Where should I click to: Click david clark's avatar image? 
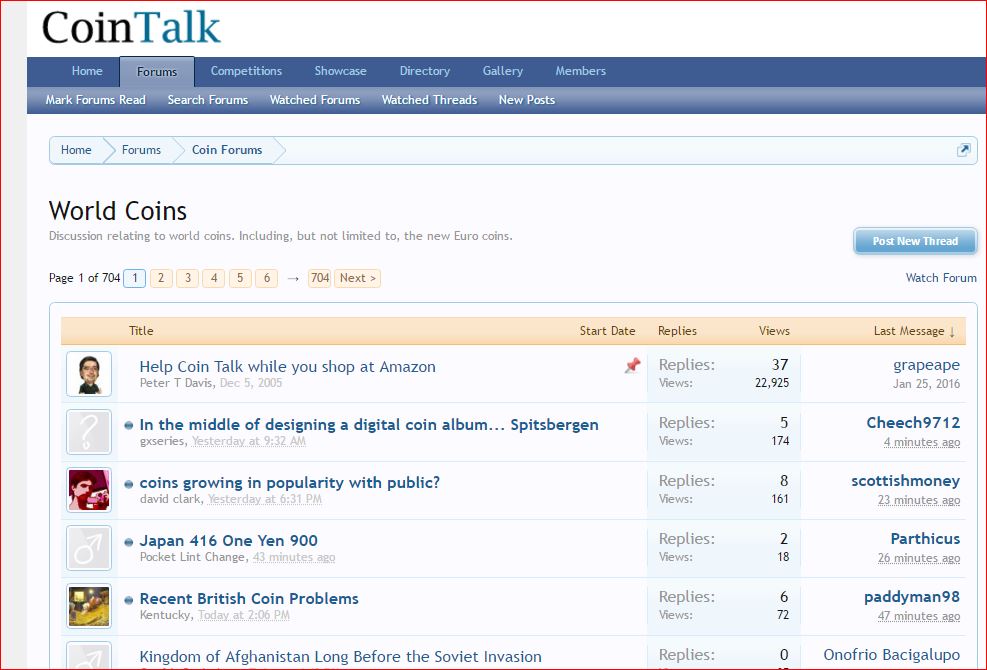click(89, 490)
